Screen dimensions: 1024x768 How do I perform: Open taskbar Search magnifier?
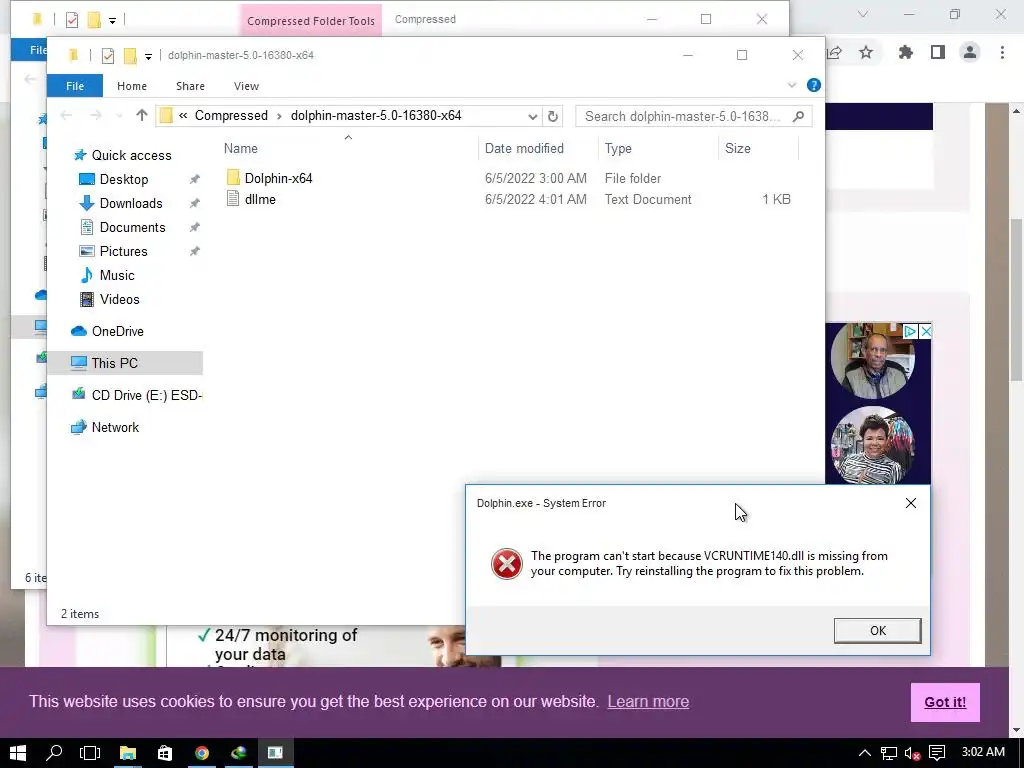click(x=54, y=753)
